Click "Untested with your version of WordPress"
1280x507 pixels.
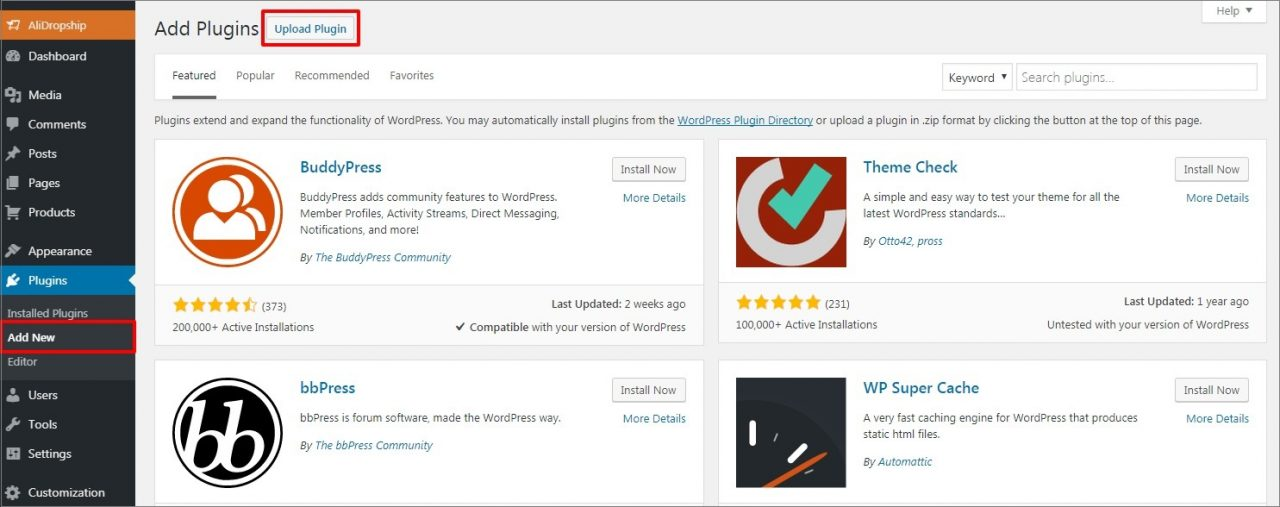1148,324
